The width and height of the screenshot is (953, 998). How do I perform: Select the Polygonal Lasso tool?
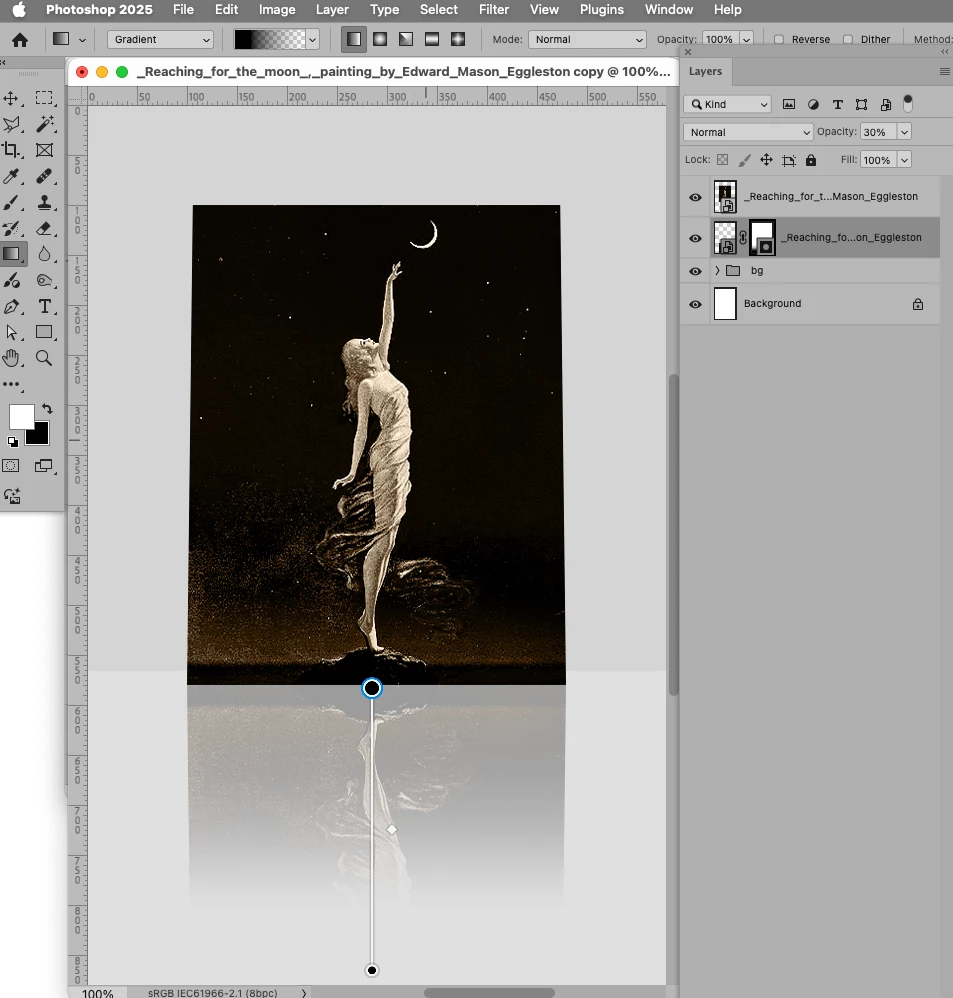[11, 124]
